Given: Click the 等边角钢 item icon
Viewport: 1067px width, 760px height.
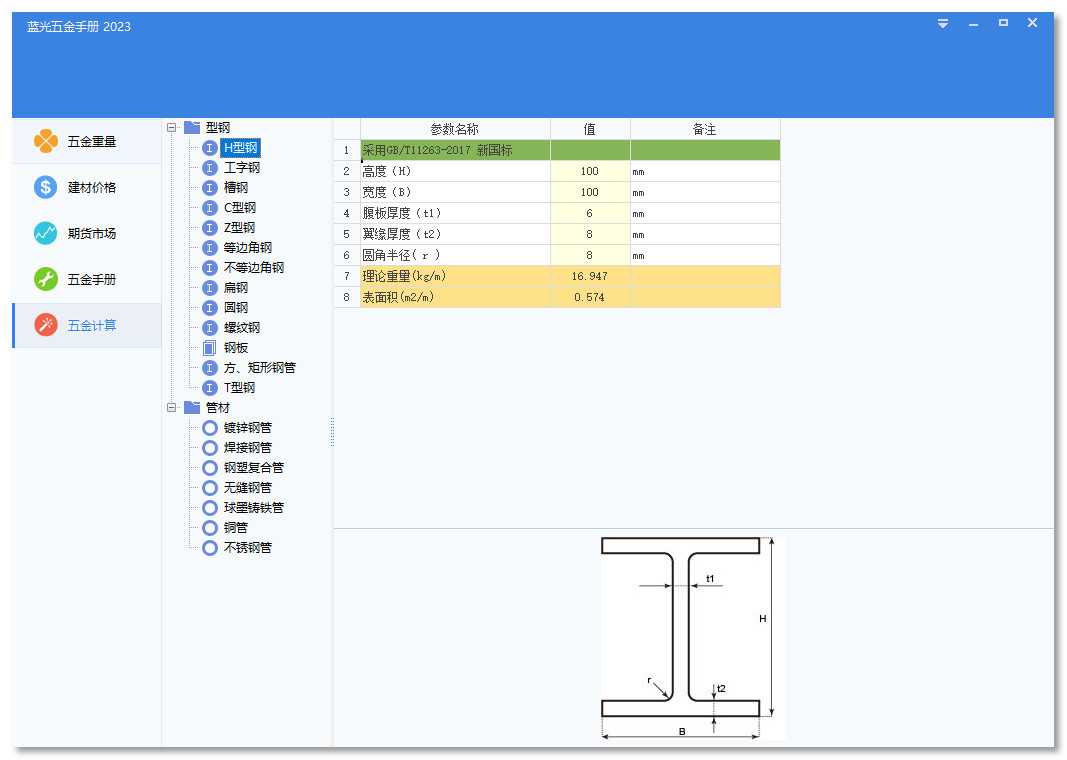Looking at the screenshot, I should 210,248.
